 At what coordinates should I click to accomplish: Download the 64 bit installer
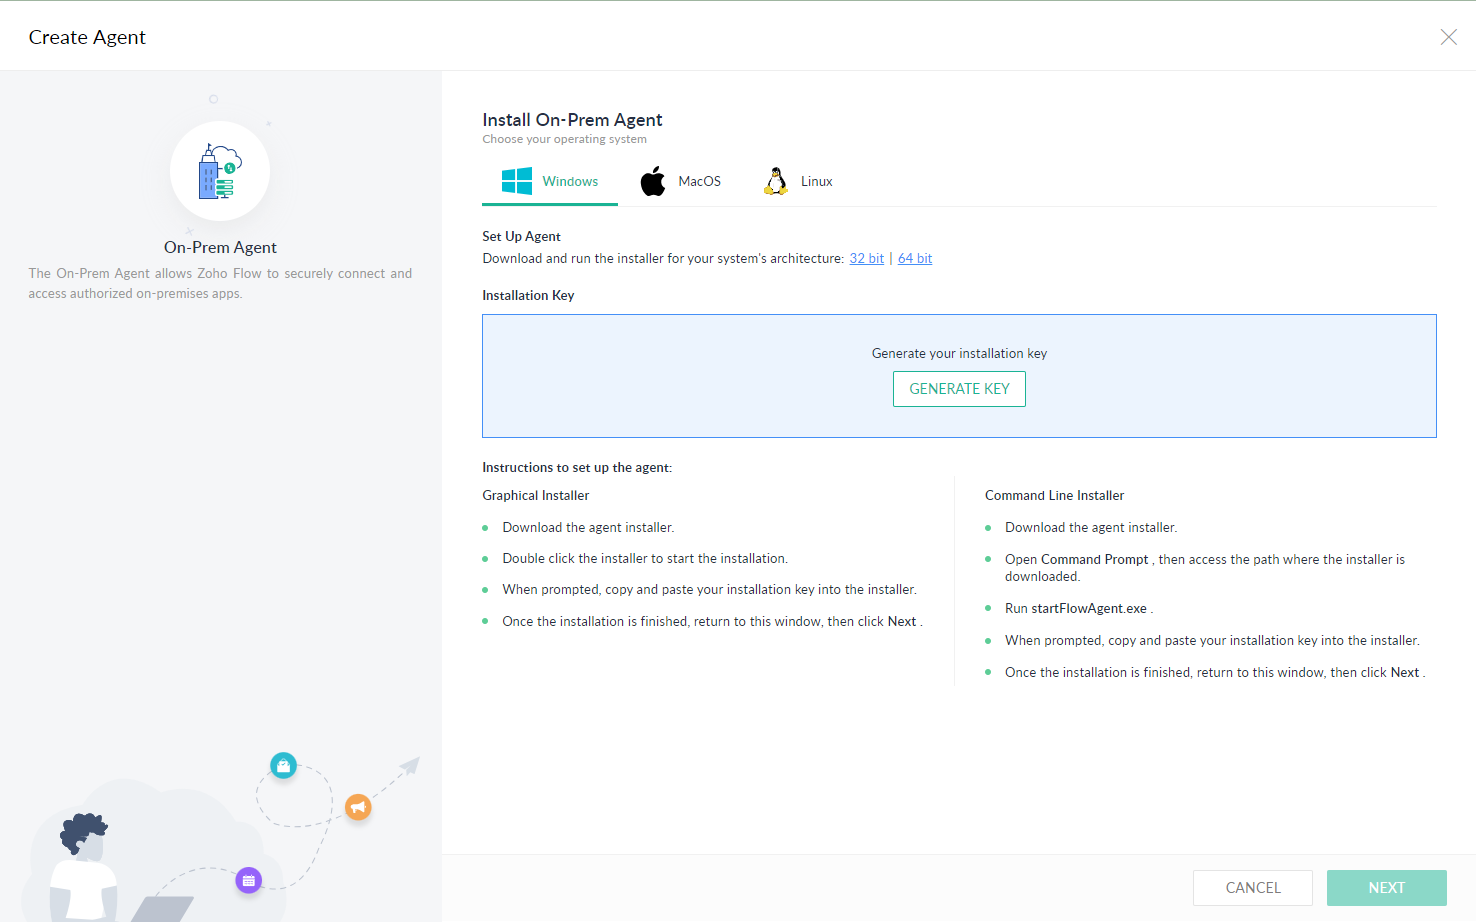pos(914,258)
